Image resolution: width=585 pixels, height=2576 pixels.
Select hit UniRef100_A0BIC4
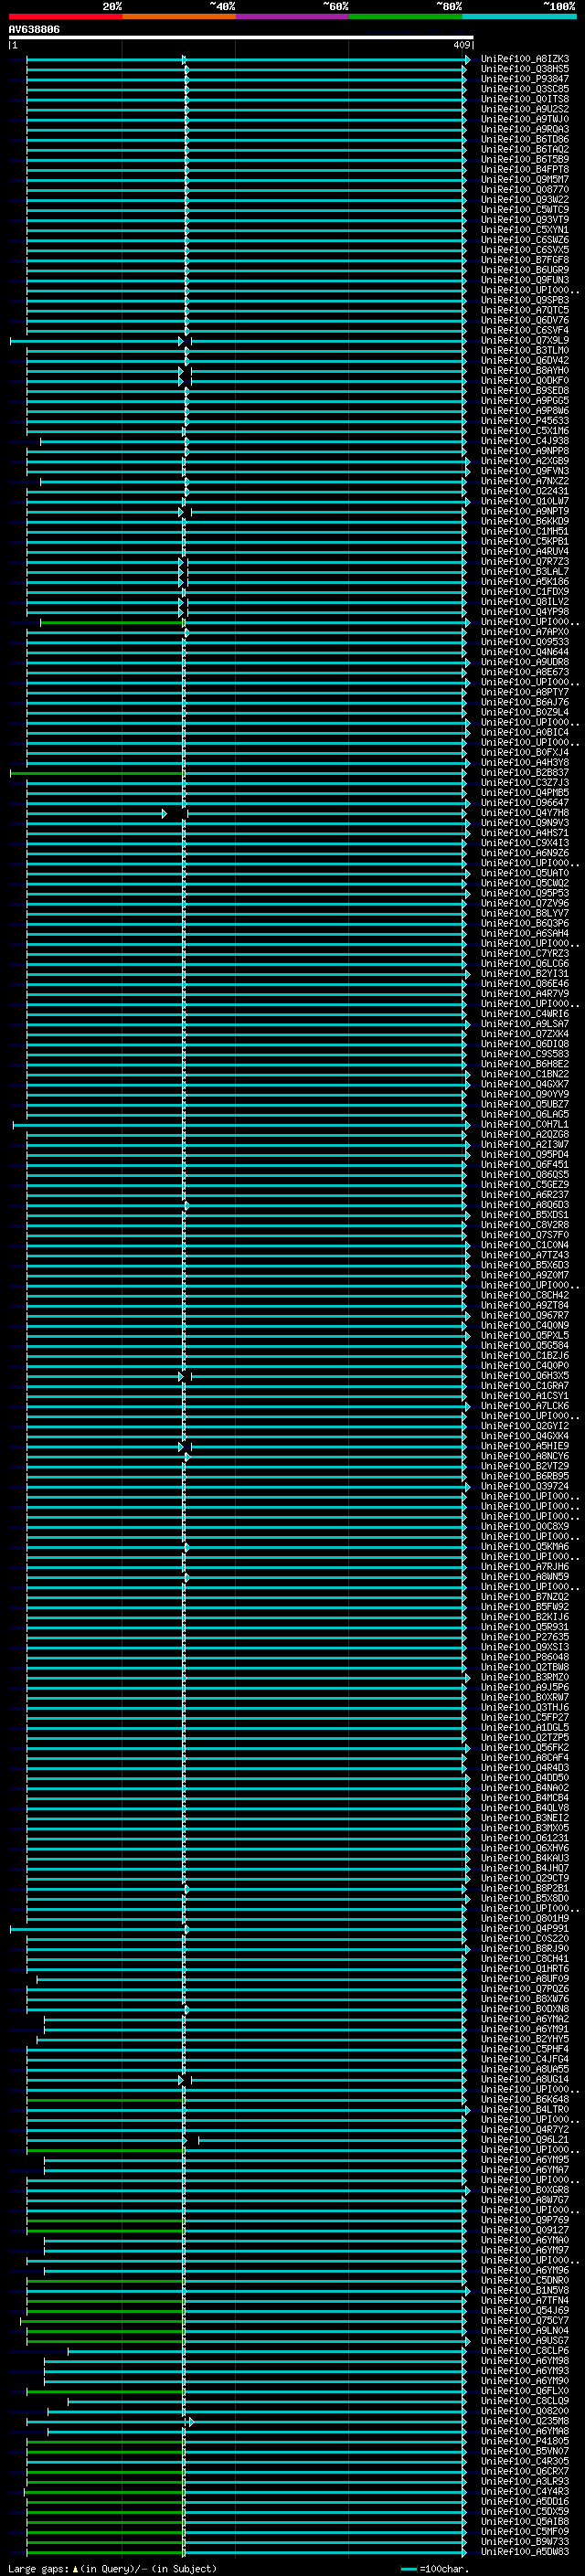[x=525, y=733]
